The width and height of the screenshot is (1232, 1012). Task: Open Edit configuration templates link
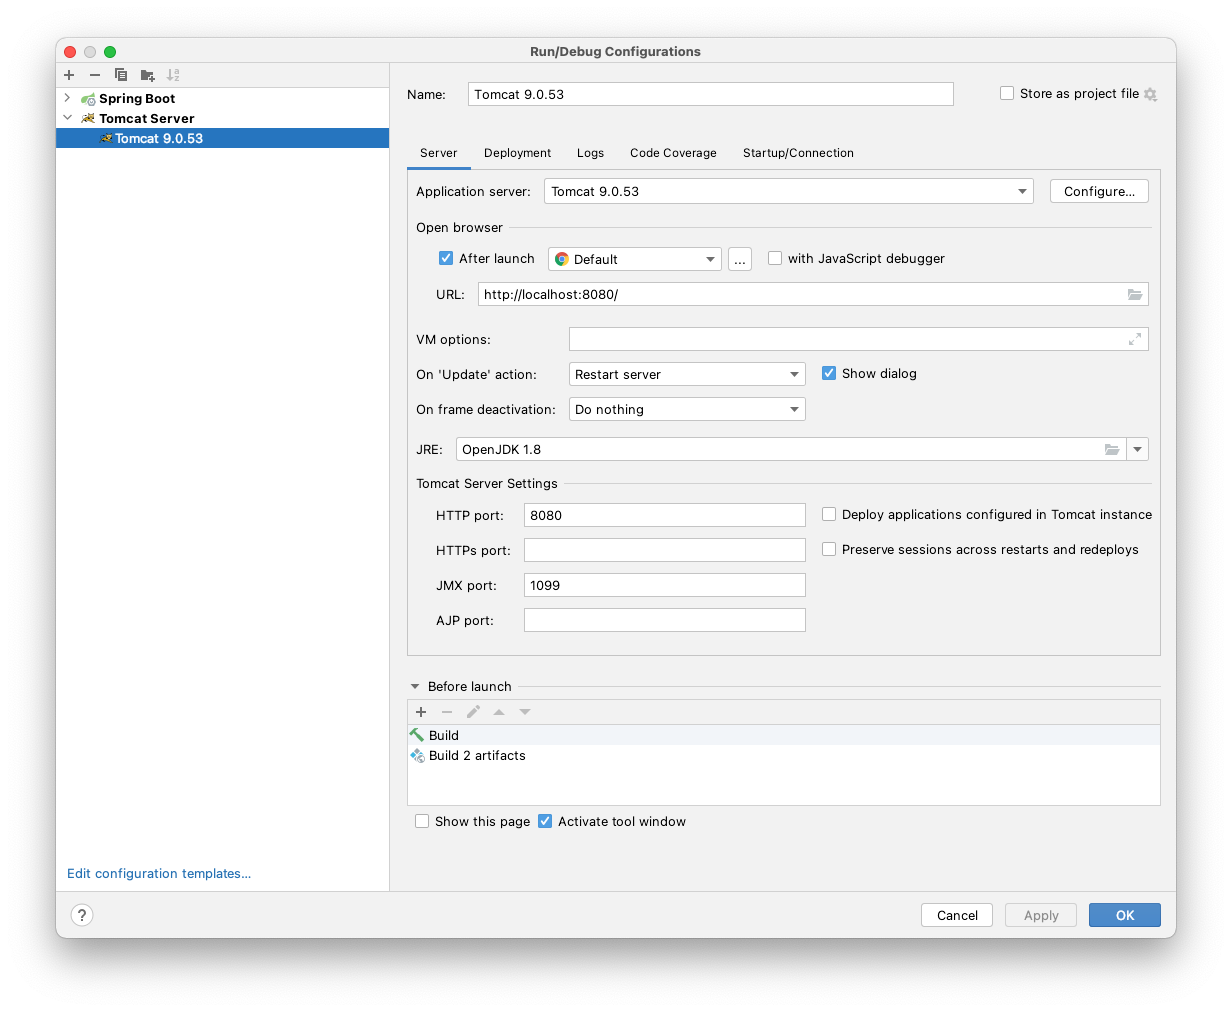(x=159, y=874)
